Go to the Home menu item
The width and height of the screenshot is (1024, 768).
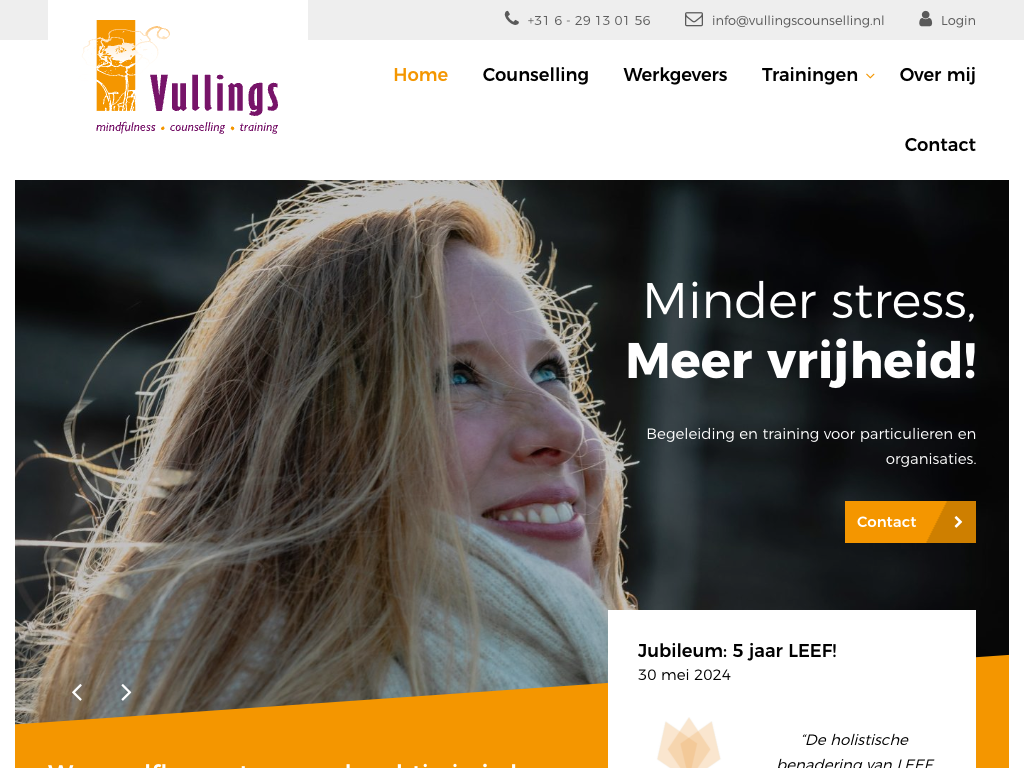click(421, 75)
